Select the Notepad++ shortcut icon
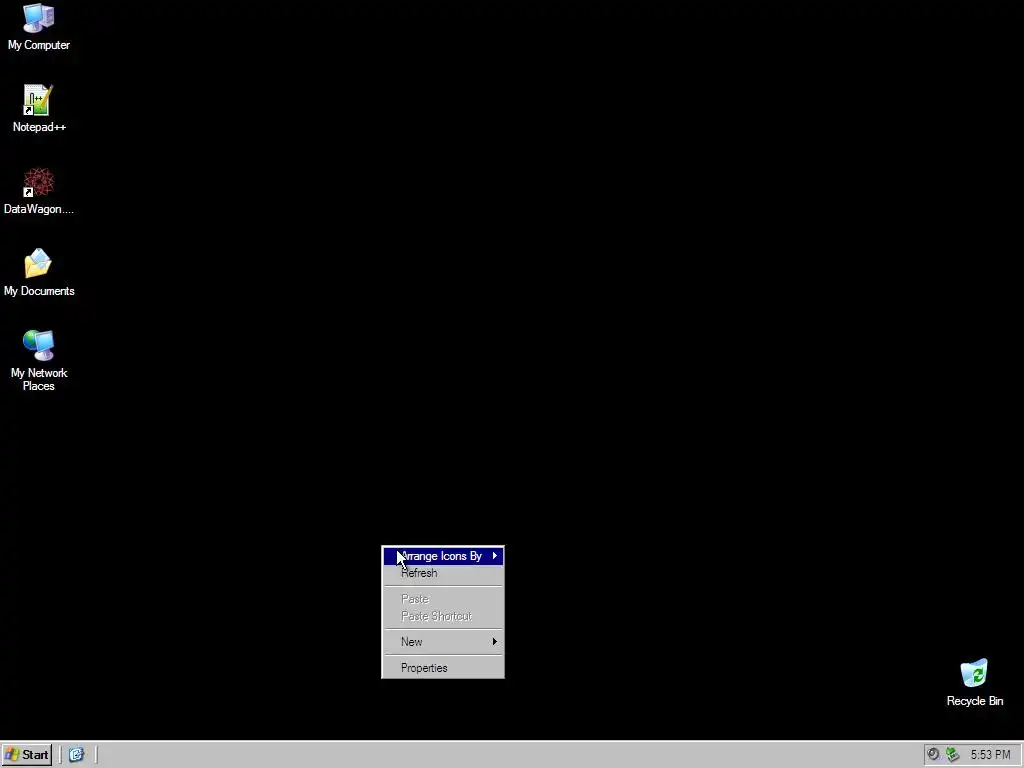 38,100
